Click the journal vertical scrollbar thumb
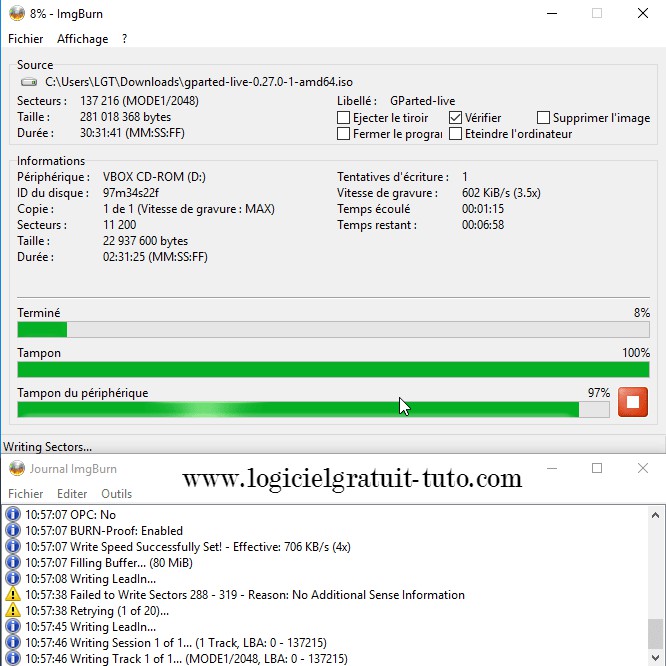 655,634
